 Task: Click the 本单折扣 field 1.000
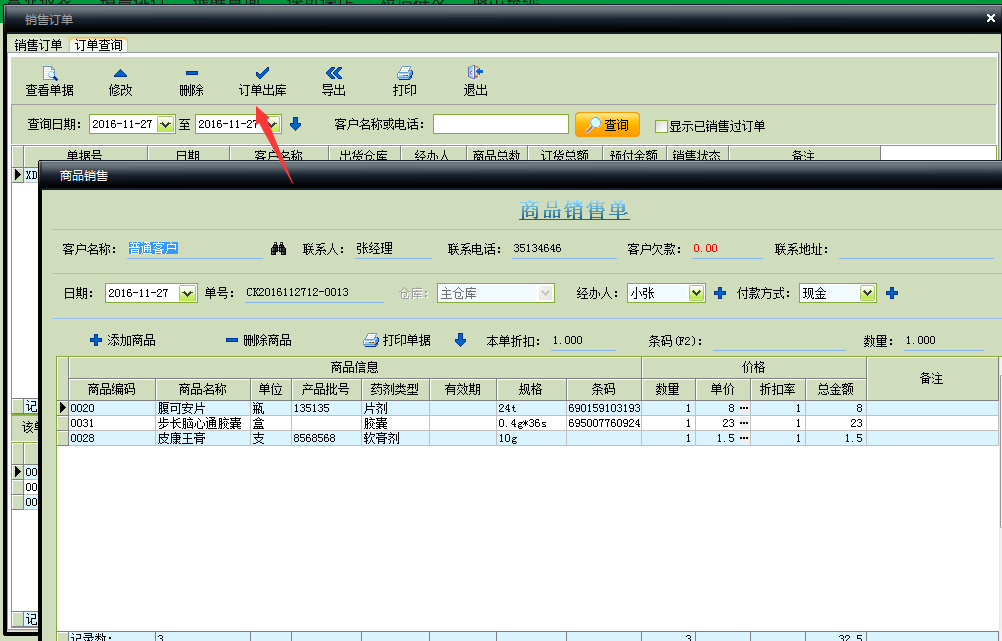tap(583, 341)
